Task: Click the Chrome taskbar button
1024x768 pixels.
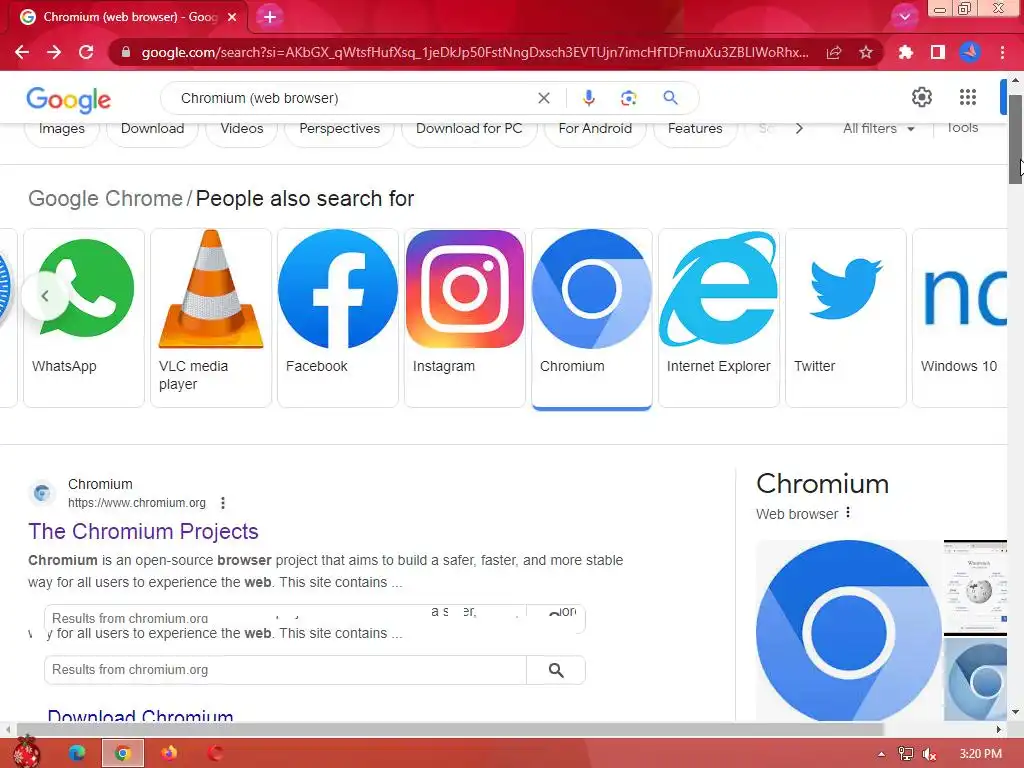Action: [122, 753]
